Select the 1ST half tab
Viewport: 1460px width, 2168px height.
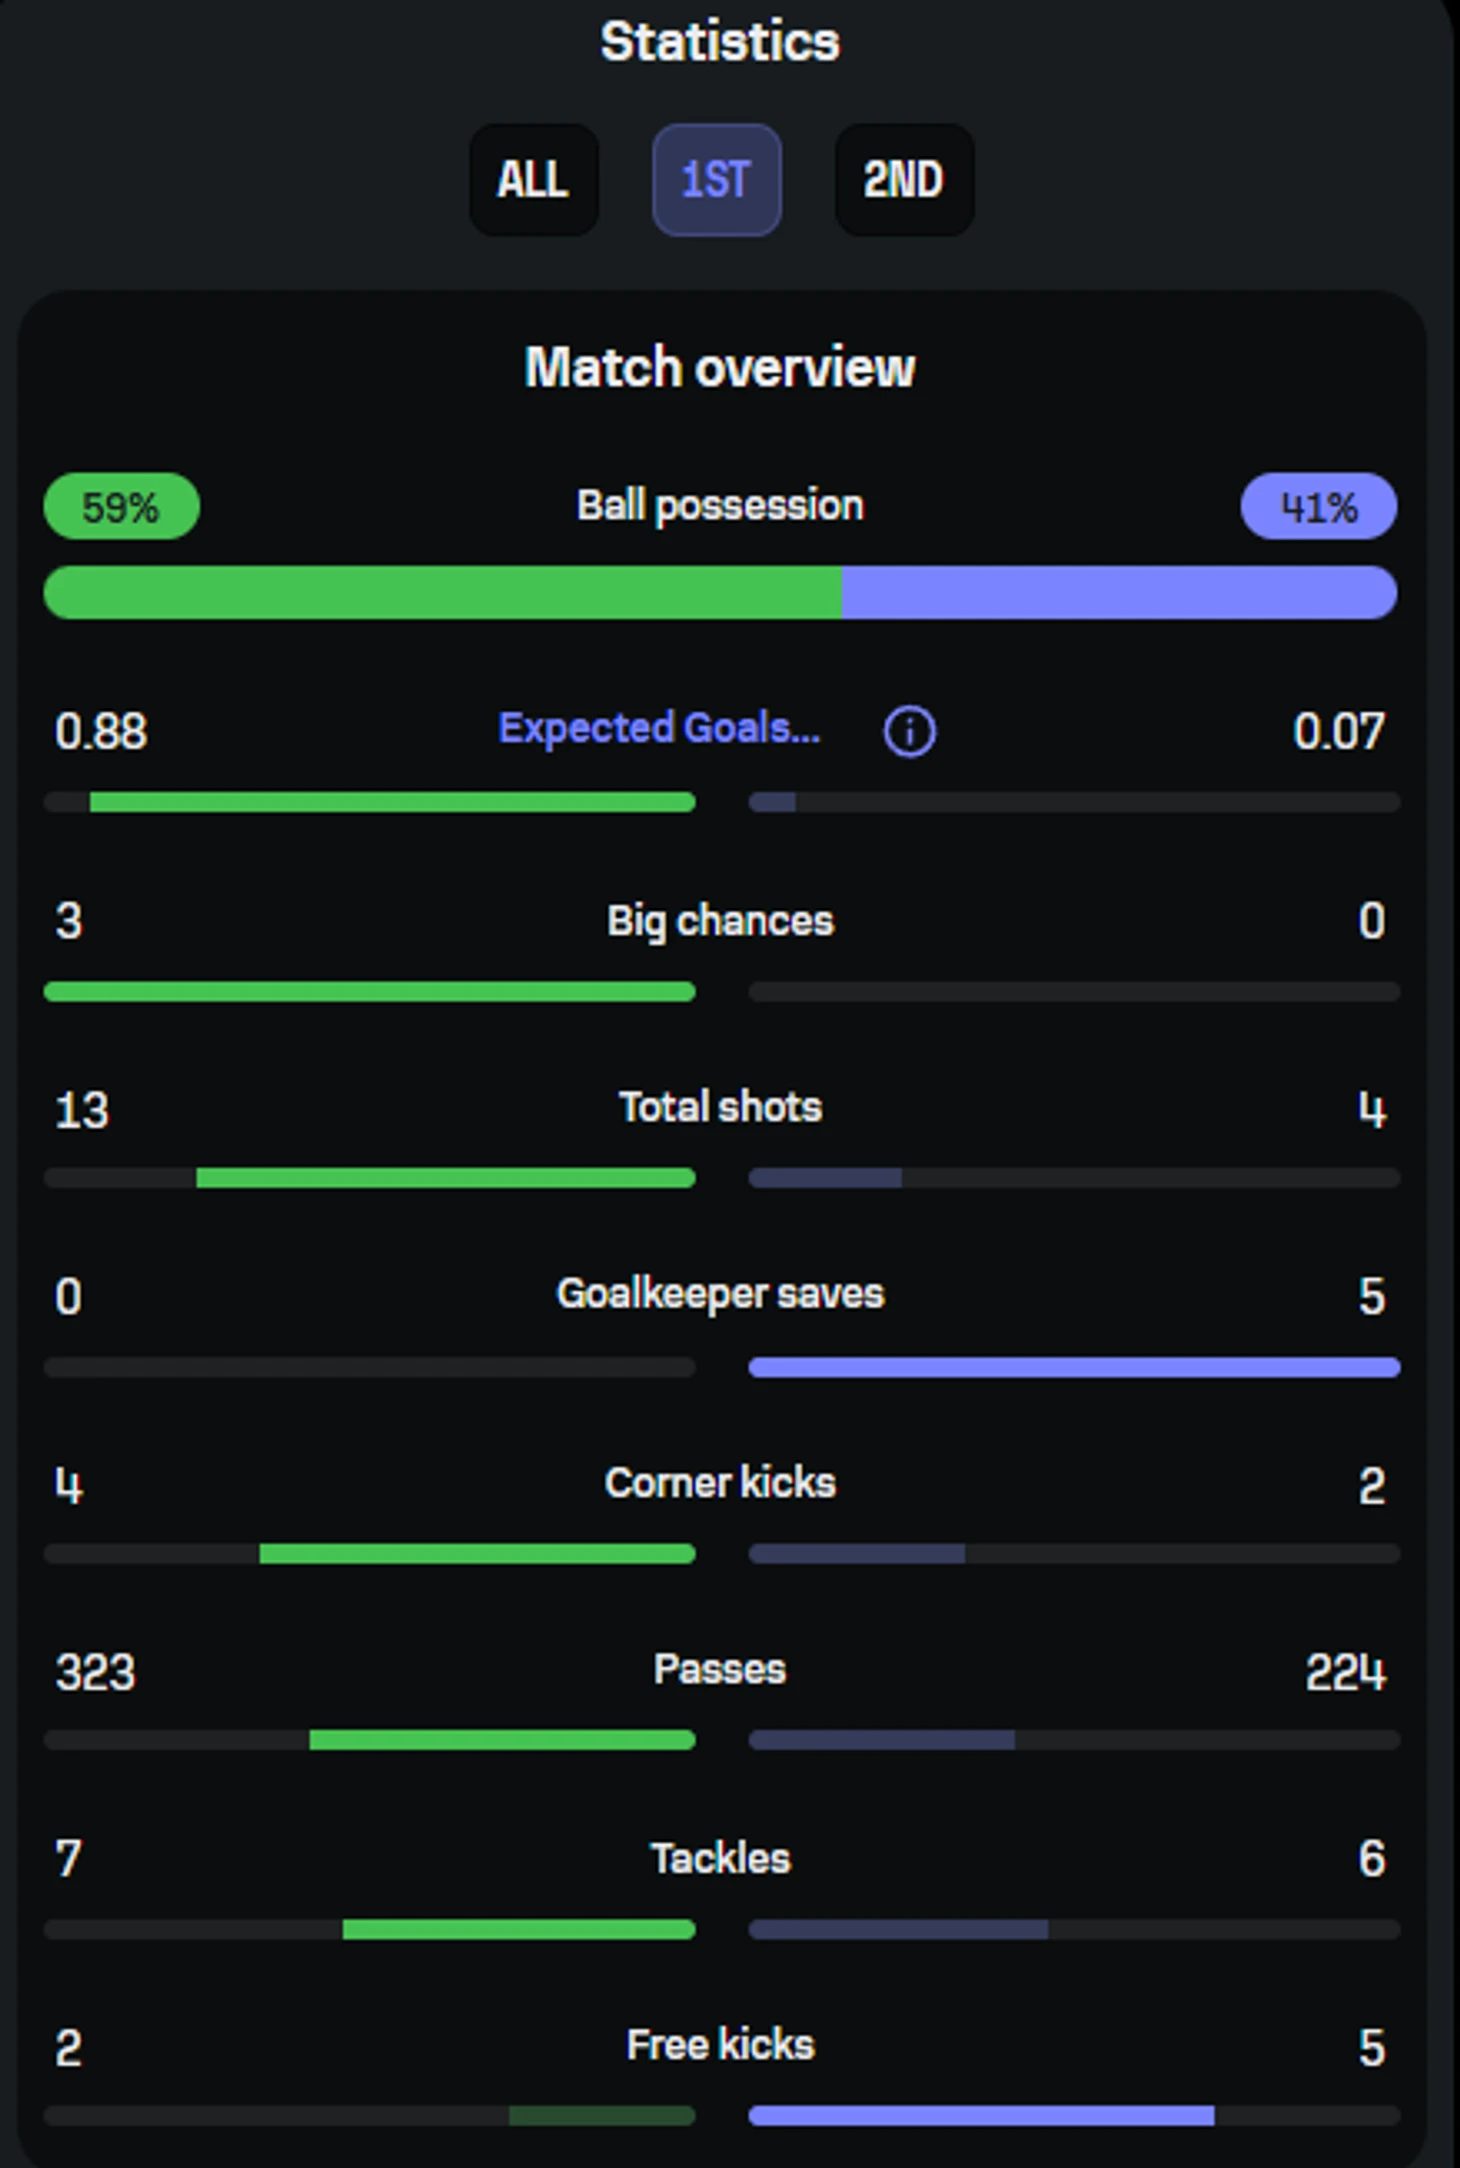pos(716,180)
